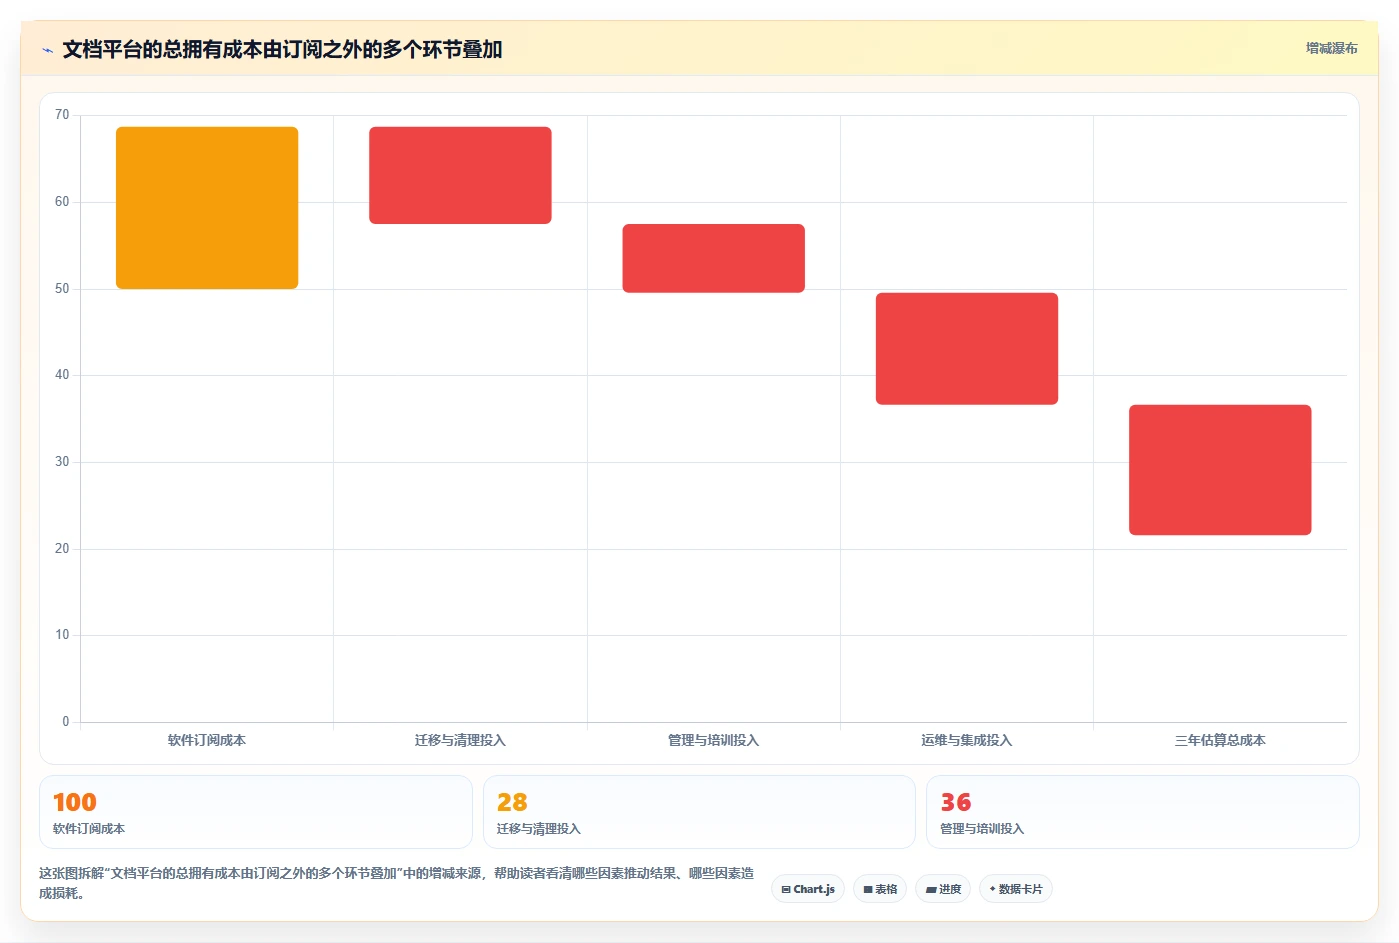
Task: Click 软件订阅成本 caption under 100
Action: pyautogui.click(x=89, y=829)
